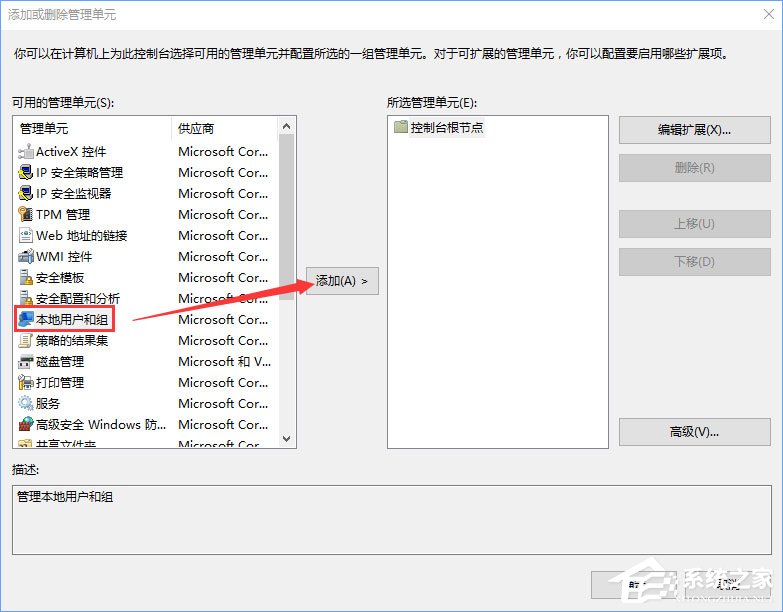The height and width of the screenshot is (612, 783).
Task: Click the IP 安全监视器 icon
Action: click(x=25, y=194)
